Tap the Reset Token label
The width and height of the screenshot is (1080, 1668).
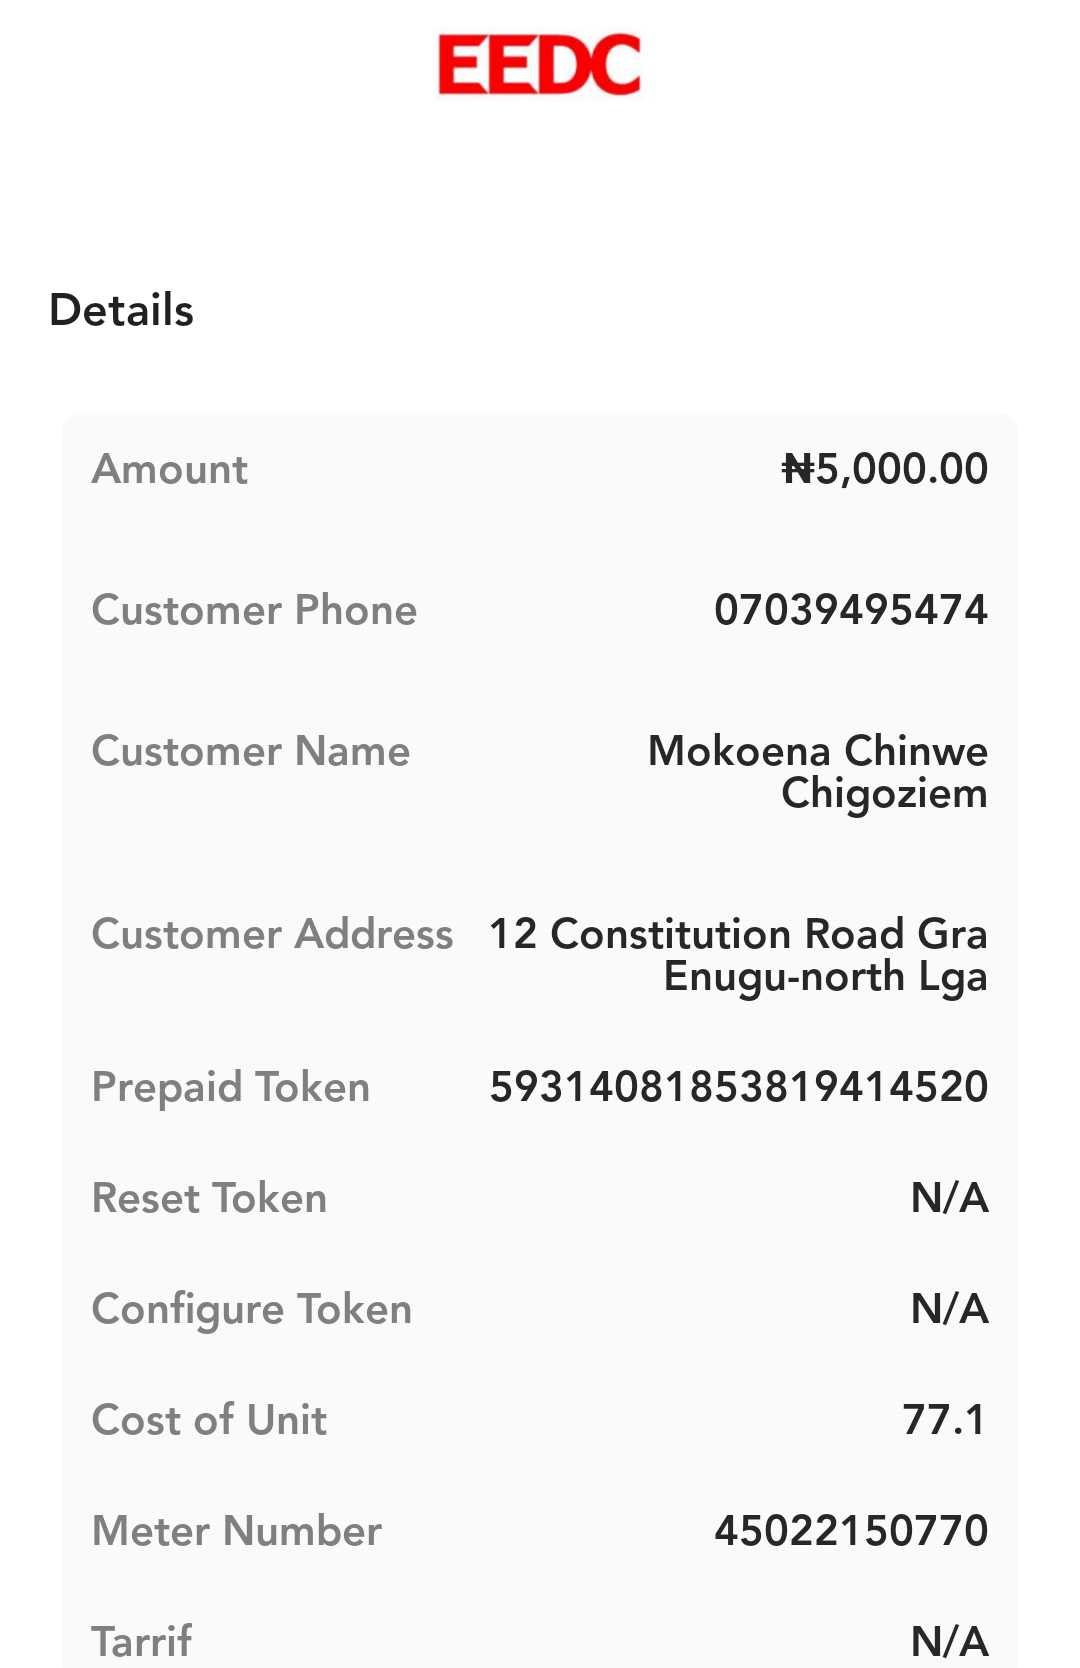pos(209,1198)
